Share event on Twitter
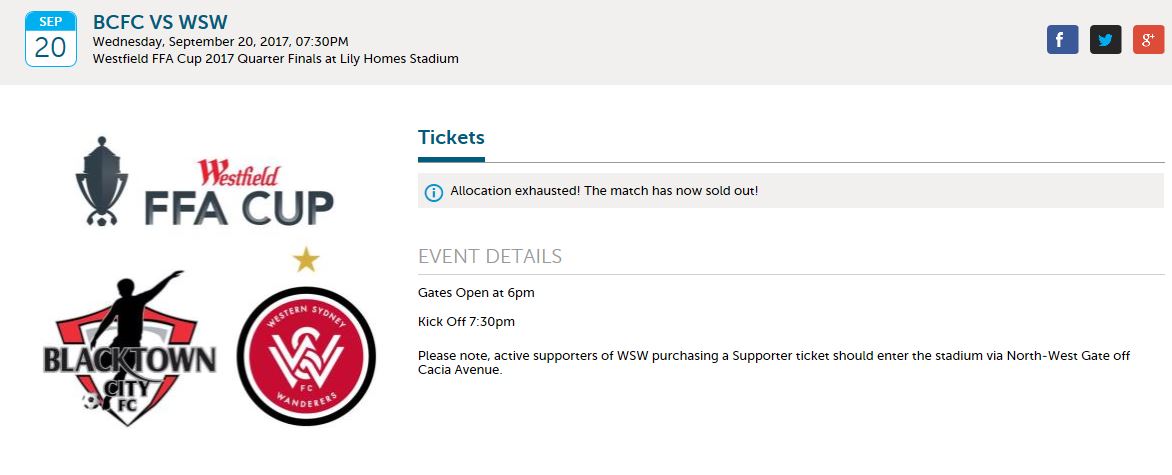The height and width of the screenshot is (475, 1172). tap(1105, 40)
